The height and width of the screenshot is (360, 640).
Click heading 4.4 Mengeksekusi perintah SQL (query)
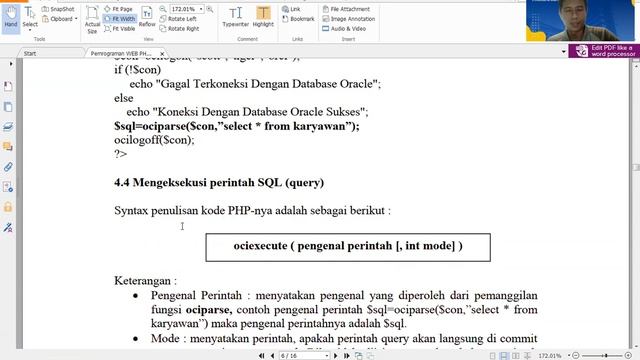point(219,182)
